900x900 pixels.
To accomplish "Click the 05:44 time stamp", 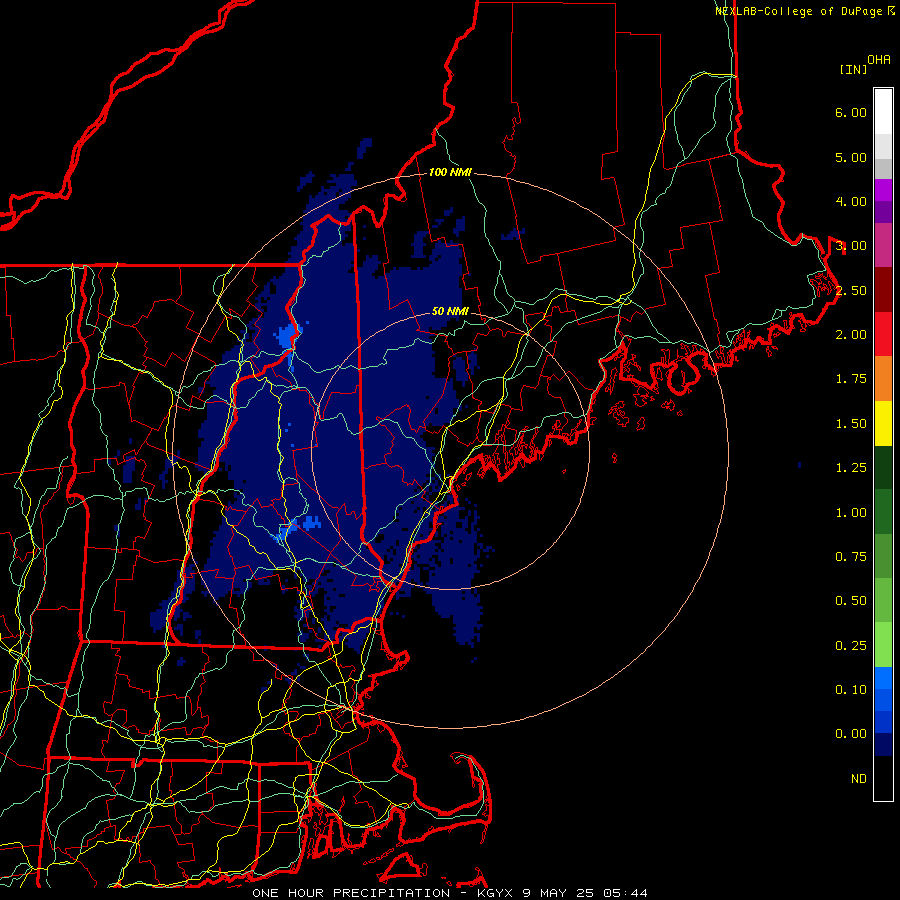I will pos(625,893).
